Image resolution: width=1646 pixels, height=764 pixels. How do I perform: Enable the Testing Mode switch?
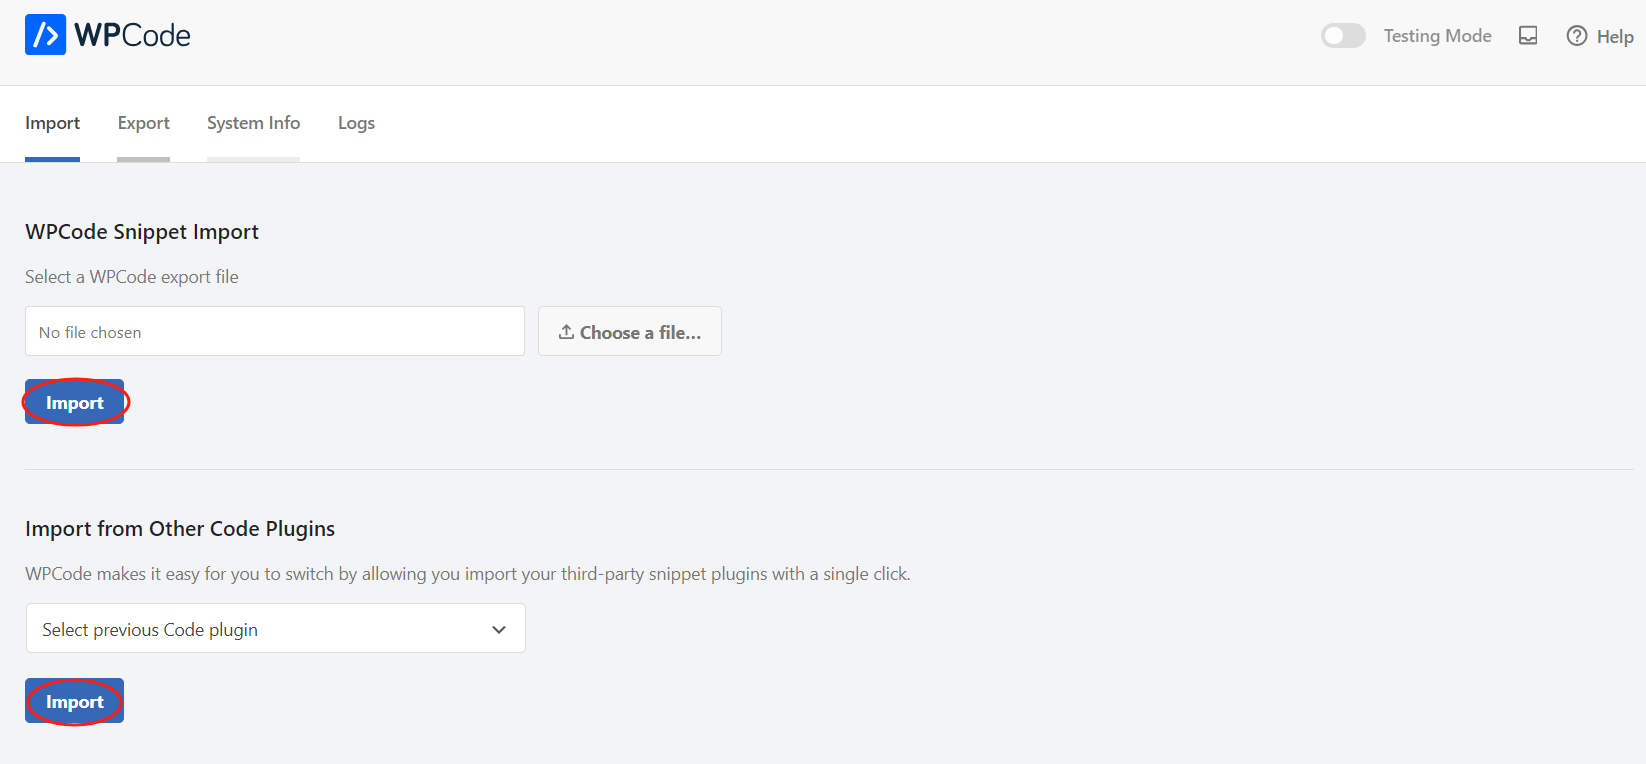[1343, 36]
